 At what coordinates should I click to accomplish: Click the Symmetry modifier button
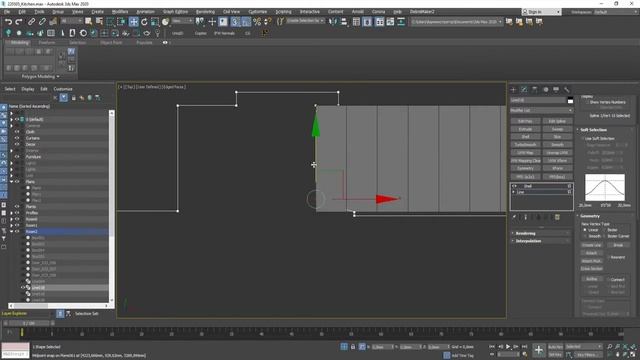(525, 168)
